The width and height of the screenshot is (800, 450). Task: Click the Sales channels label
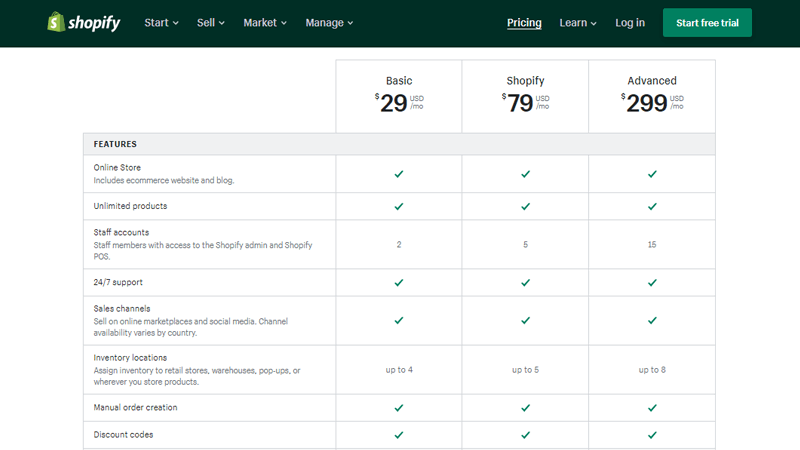(122, 308)
